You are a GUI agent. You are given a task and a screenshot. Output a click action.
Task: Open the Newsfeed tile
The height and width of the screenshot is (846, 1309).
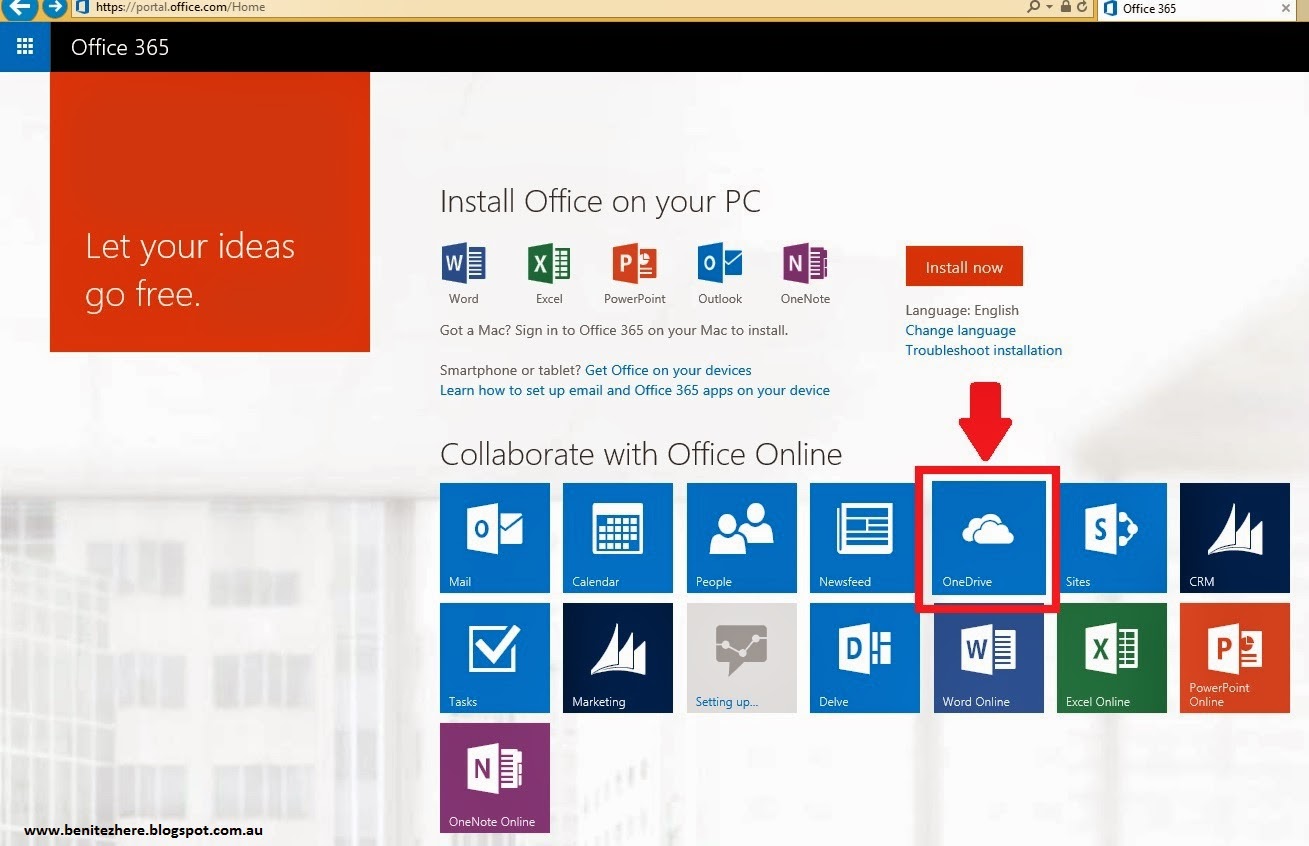coord(865,538)
